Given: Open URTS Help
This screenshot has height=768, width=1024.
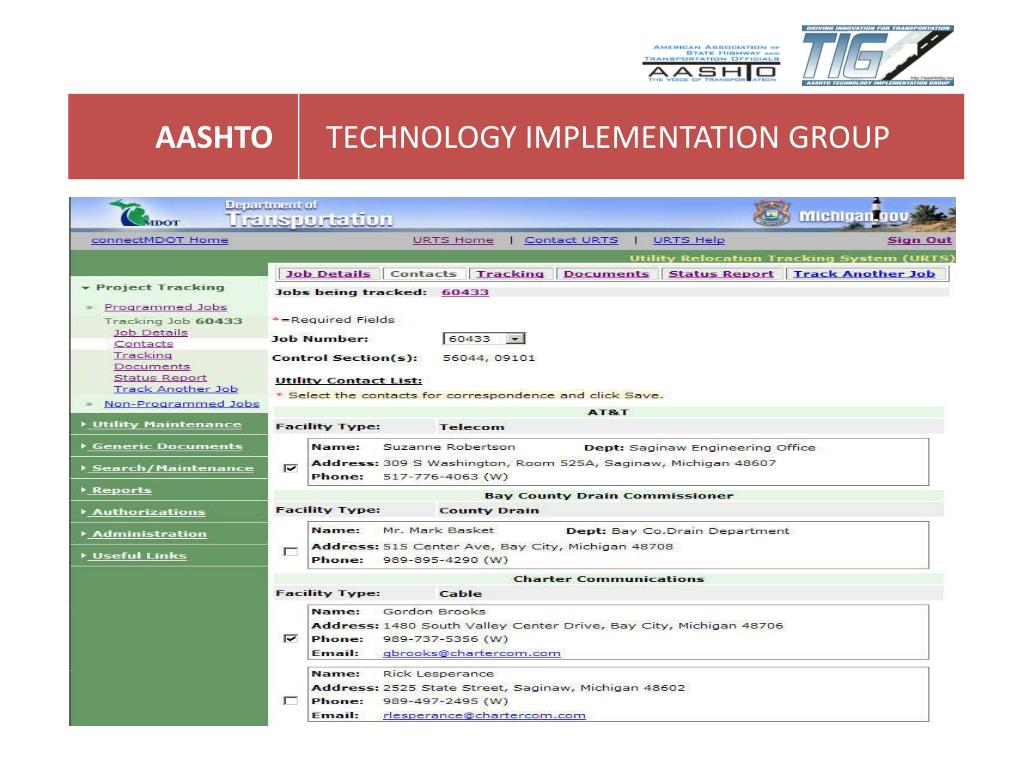Looking at the screenshot, I should [x=688, y=240].
